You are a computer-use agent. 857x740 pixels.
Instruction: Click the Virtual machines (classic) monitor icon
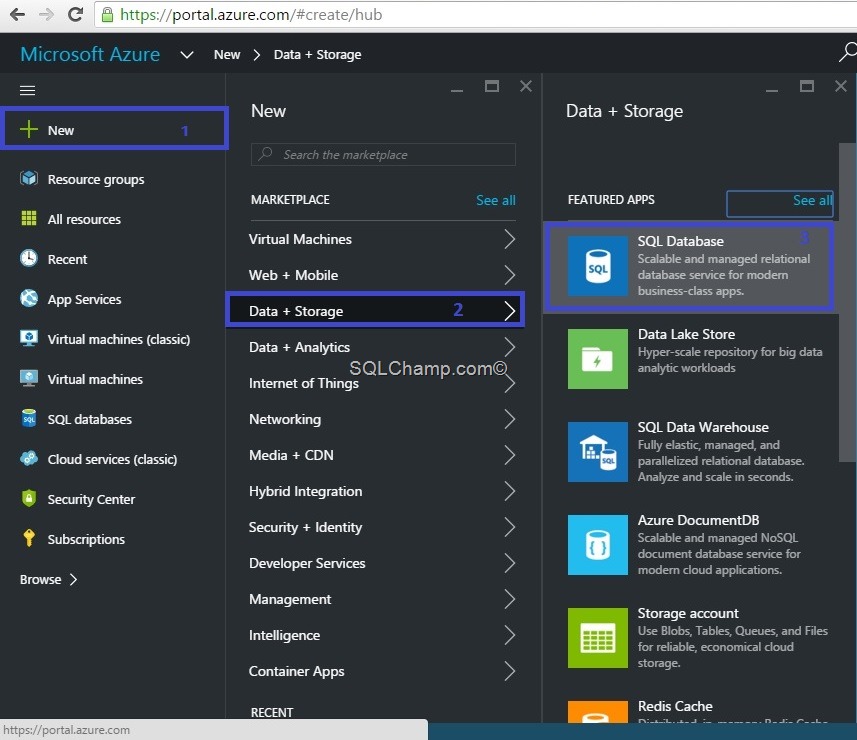click(29, 338)
